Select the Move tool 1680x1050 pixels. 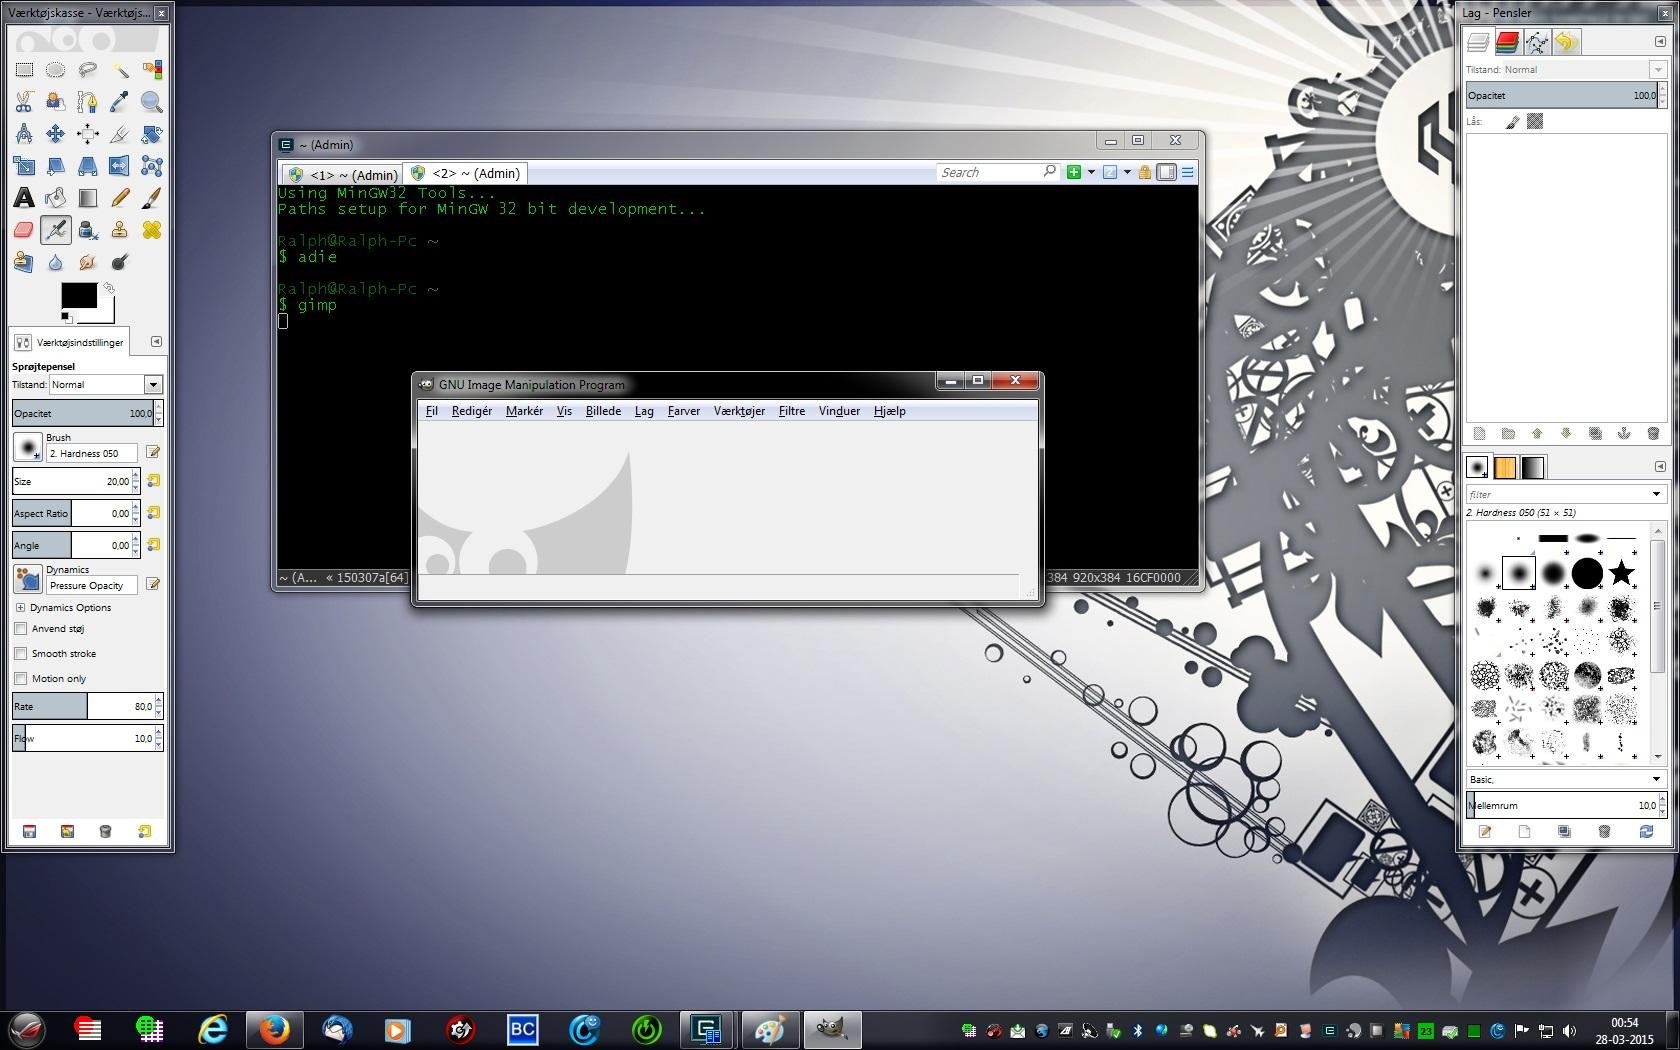tap(56, 134)
